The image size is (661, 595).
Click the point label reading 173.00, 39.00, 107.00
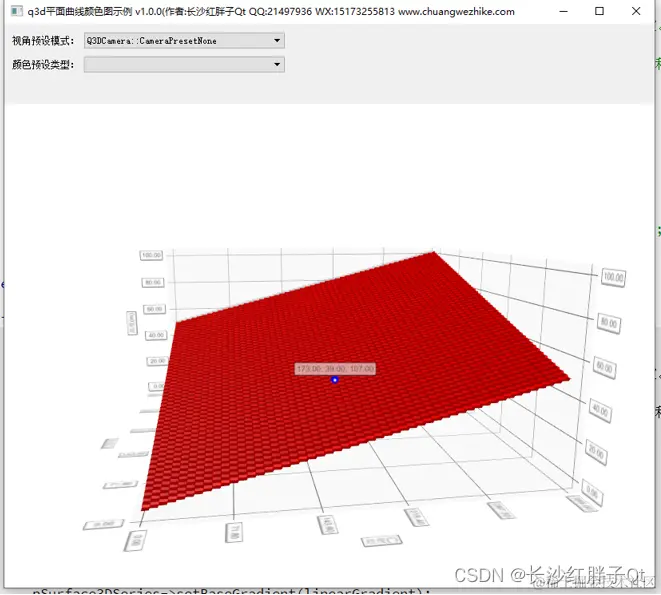(335, 369)
